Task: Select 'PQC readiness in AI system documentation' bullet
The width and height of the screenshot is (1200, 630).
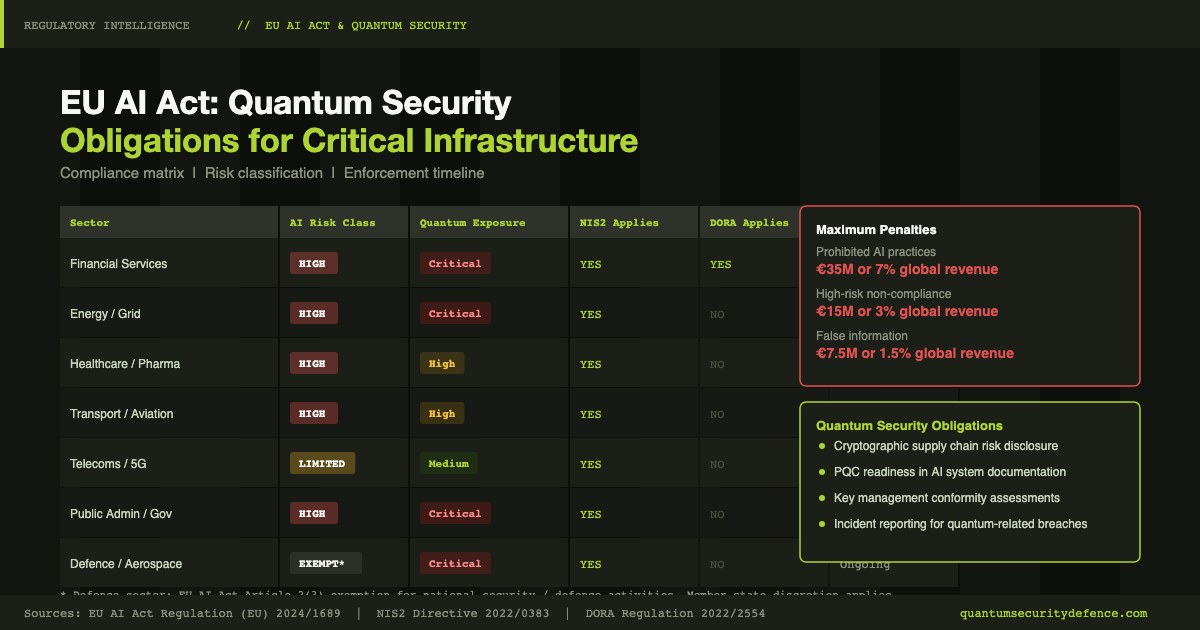Action: 950,472
